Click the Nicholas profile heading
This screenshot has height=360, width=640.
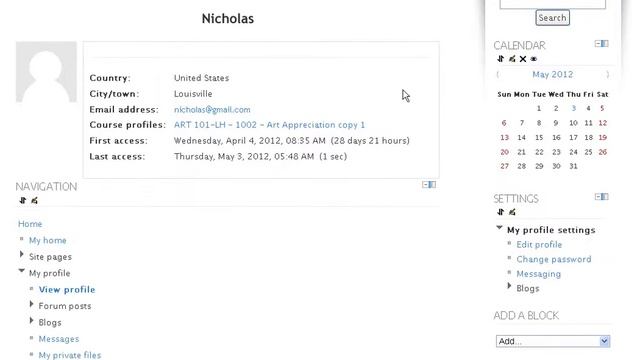coord(228,18)
